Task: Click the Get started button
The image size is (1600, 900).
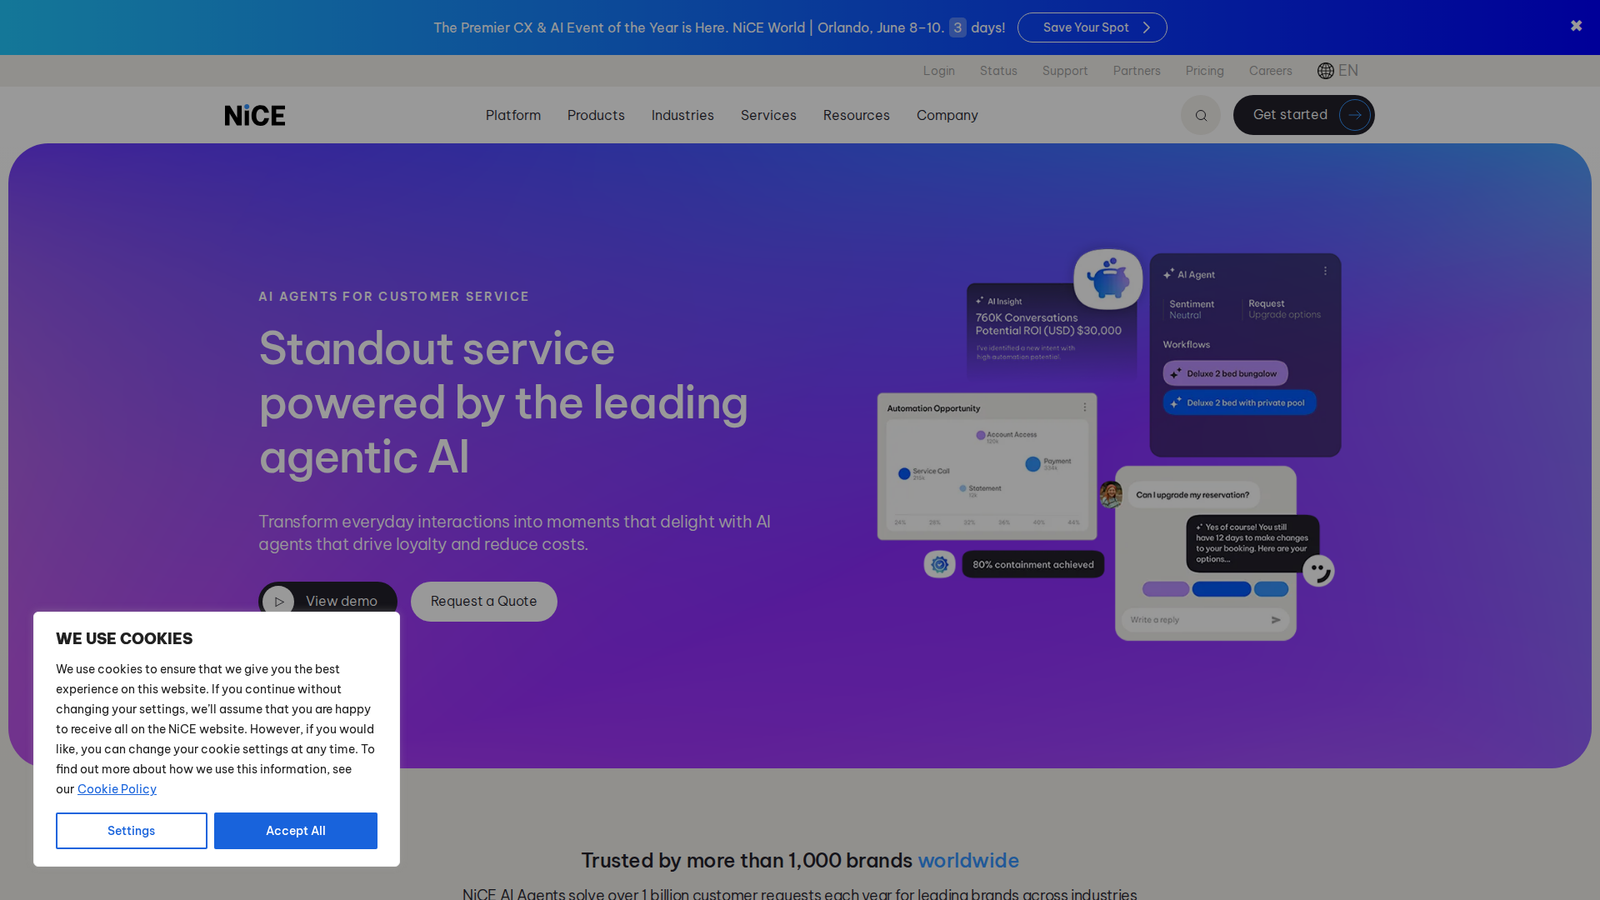Action: coord(1304,115)
